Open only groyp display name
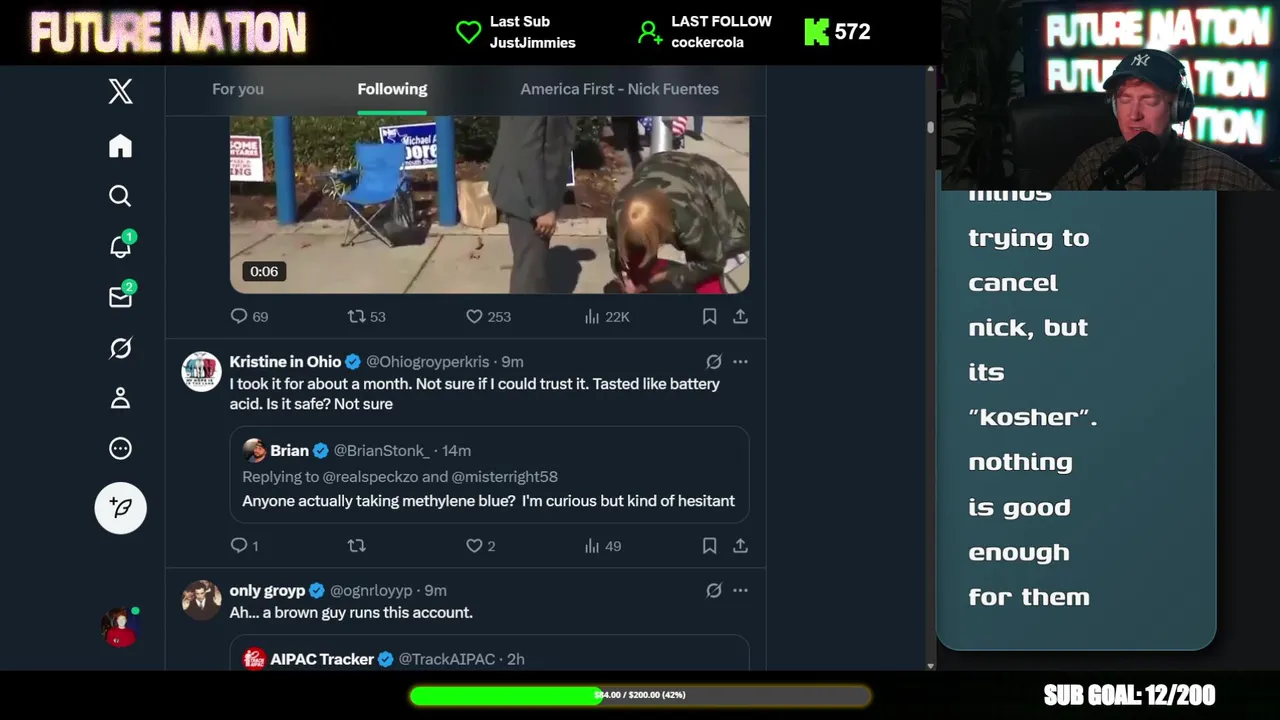This screenshot has height=720, width=1280. pos(267,591)
